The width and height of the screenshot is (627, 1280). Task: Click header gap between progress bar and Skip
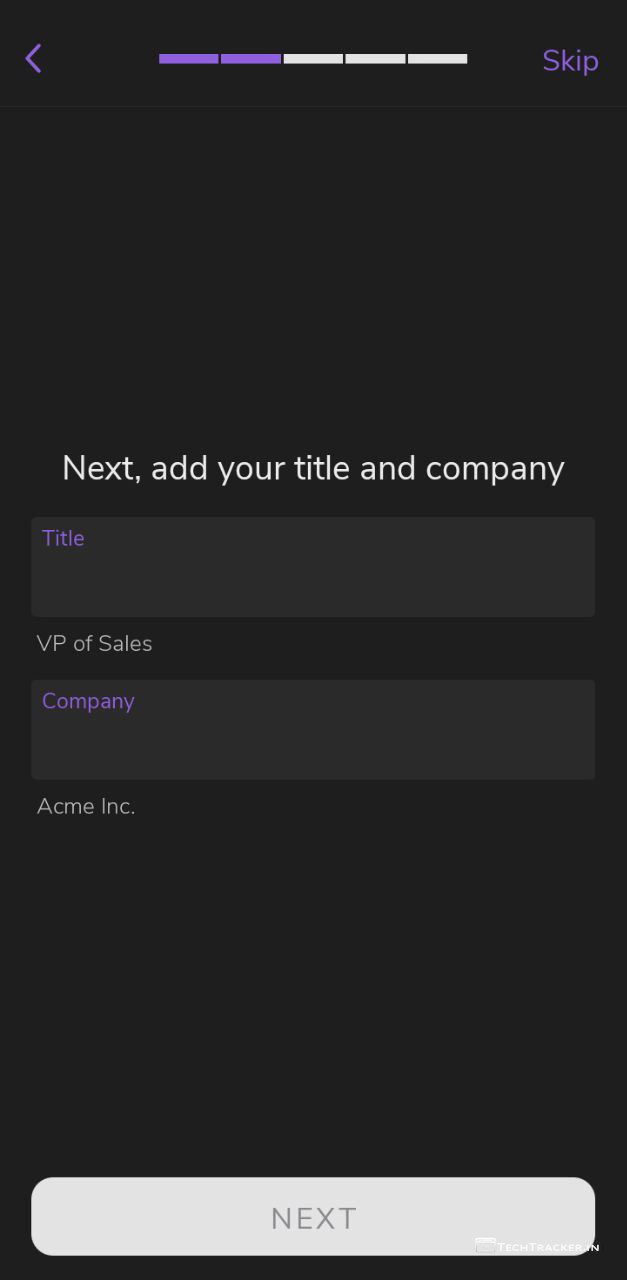coord(504,59)
